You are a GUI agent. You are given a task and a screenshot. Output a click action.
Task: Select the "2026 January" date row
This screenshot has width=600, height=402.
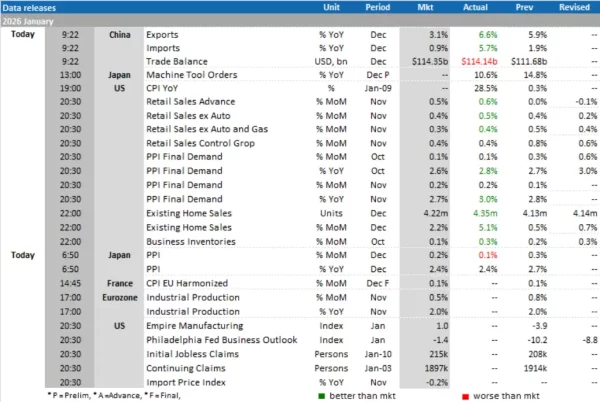pos(33,20)
